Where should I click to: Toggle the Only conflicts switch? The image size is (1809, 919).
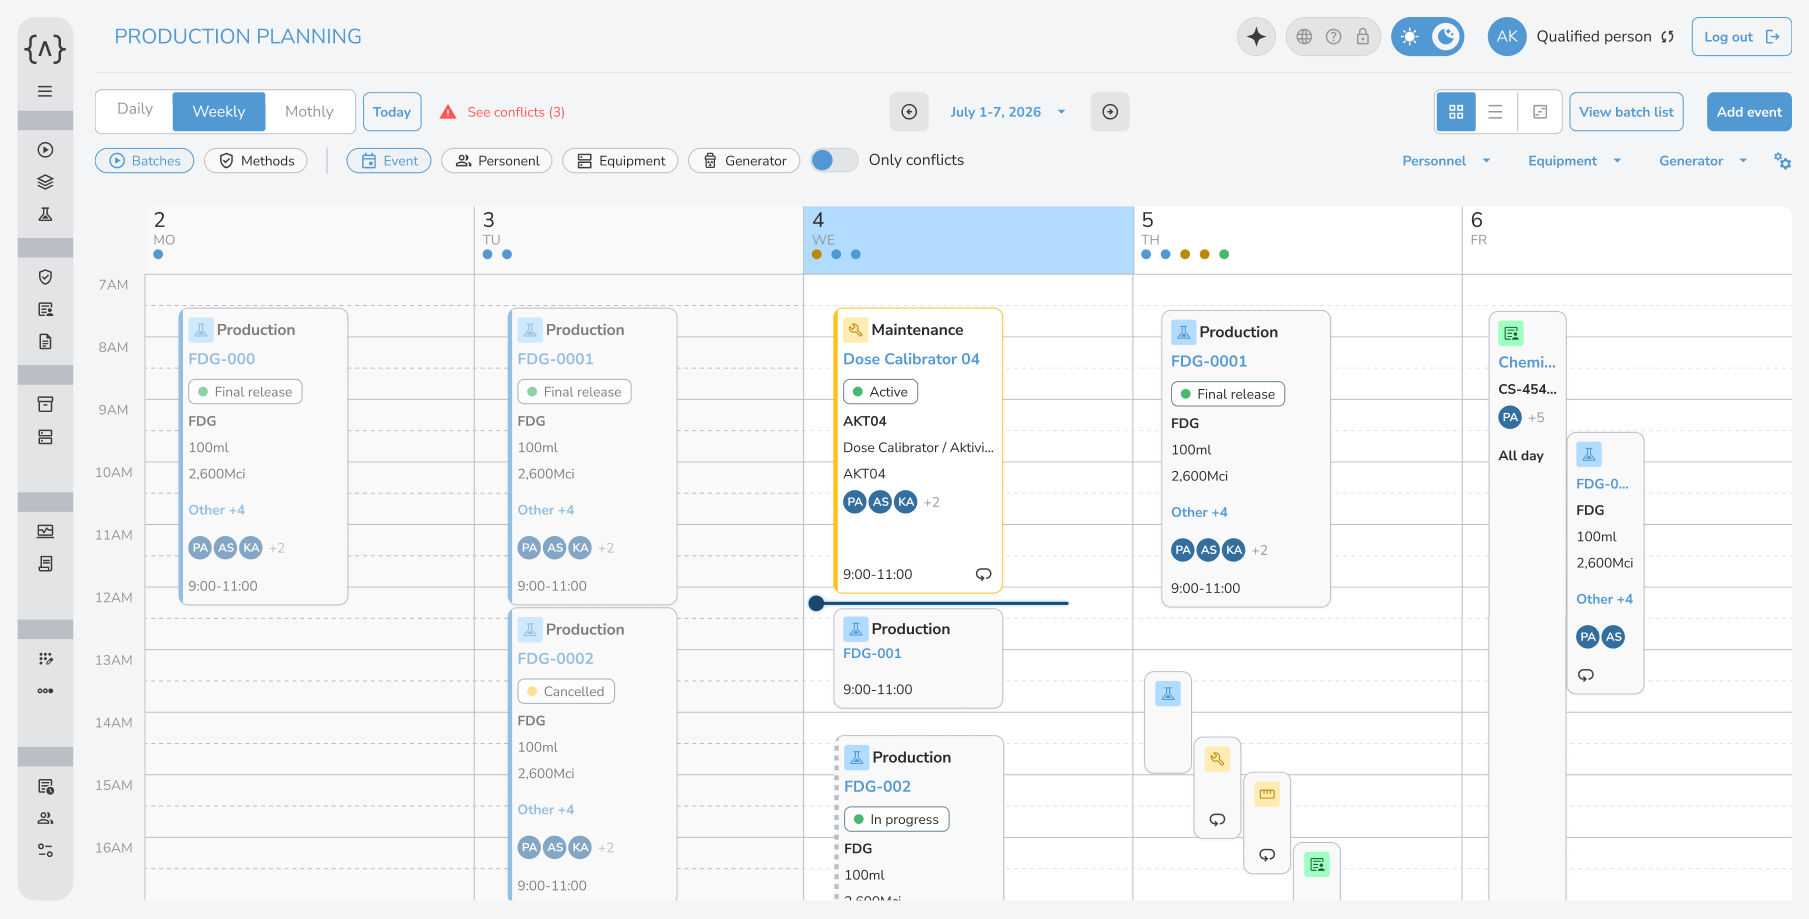(834, 160)
